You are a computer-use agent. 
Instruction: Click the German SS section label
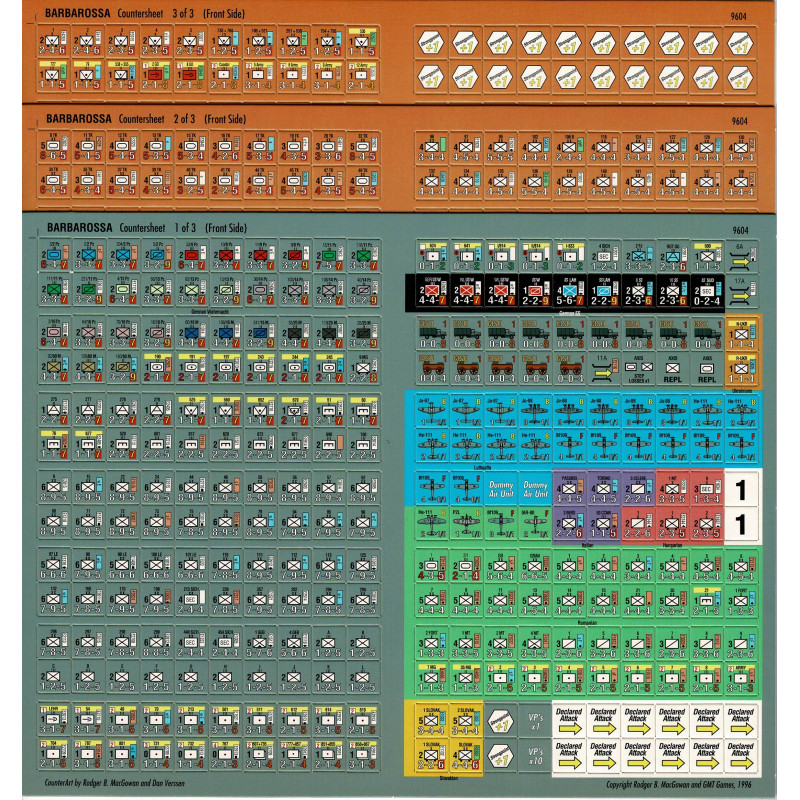[569, 313]
